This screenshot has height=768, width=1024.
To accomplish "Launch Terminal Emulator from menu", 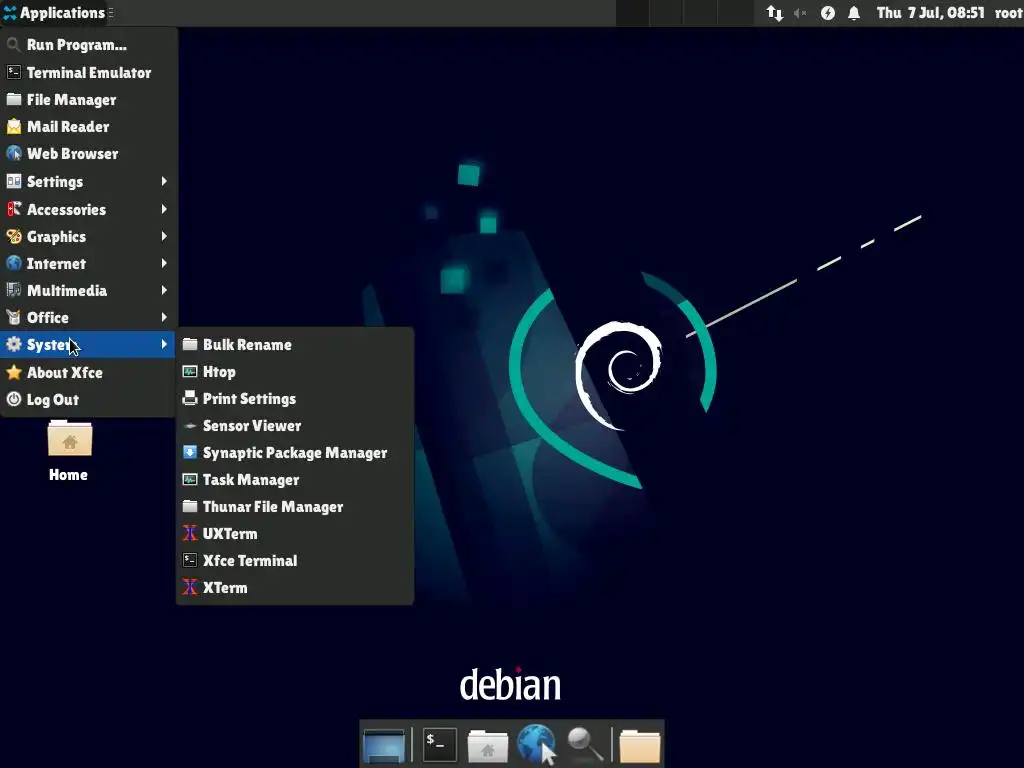I will [89, 72].
